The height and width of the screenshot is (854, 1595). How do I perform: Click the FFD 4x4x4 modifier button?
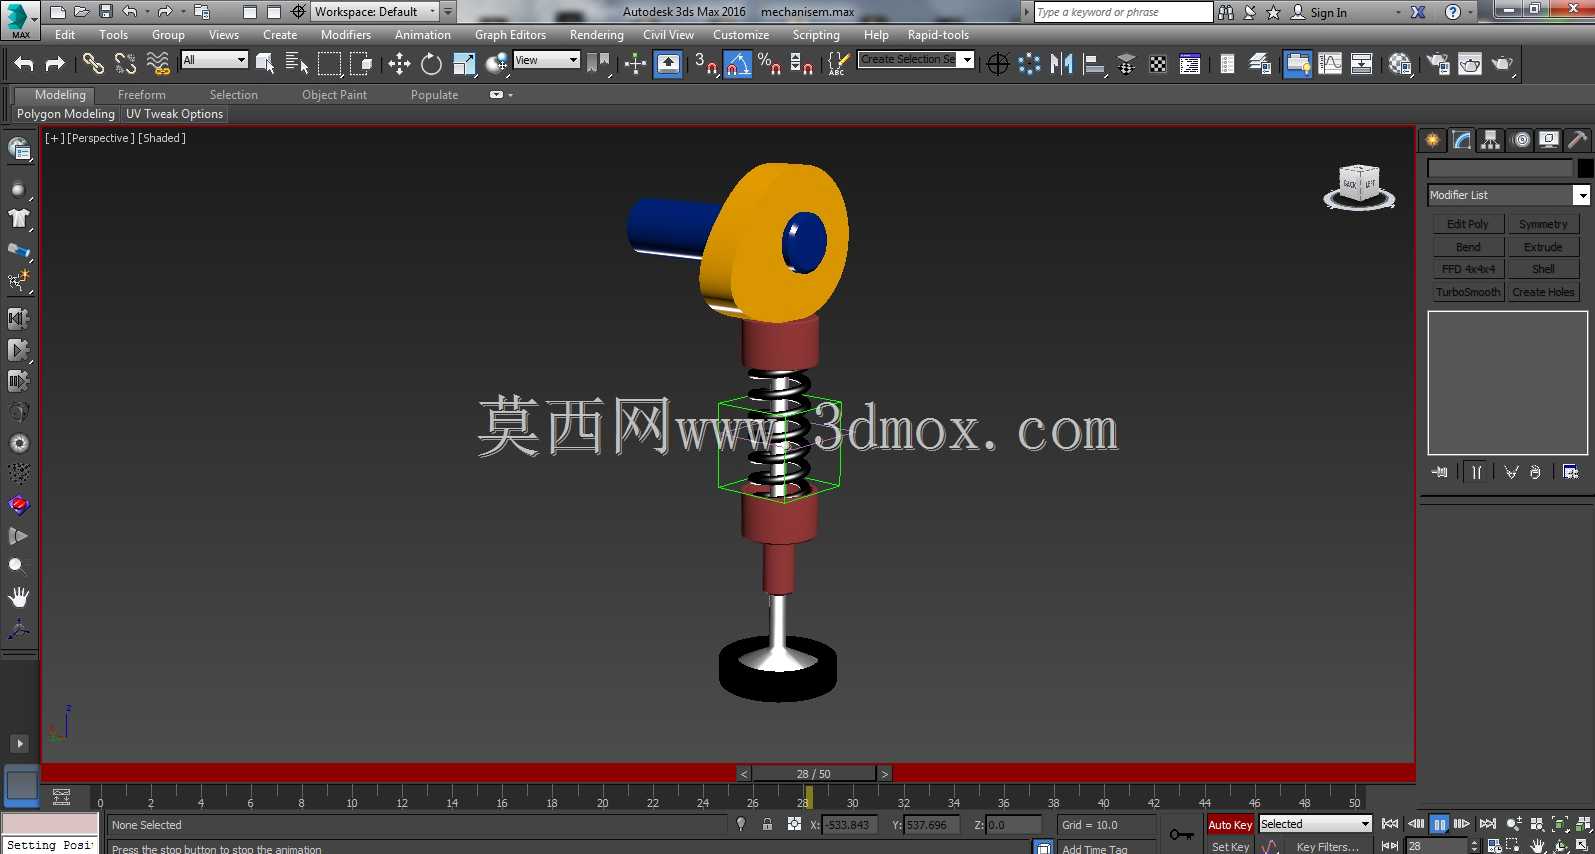(1468, 269)
